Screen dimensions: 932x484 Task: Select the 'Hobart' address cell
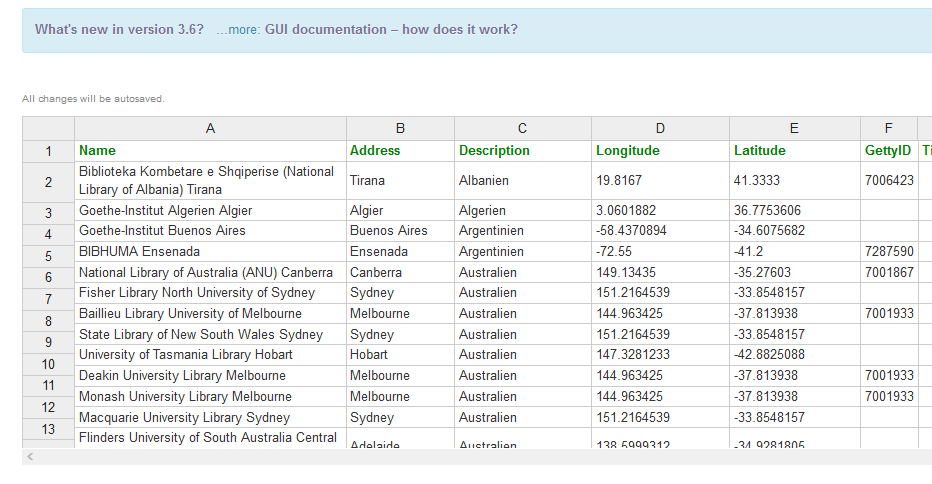400,354
